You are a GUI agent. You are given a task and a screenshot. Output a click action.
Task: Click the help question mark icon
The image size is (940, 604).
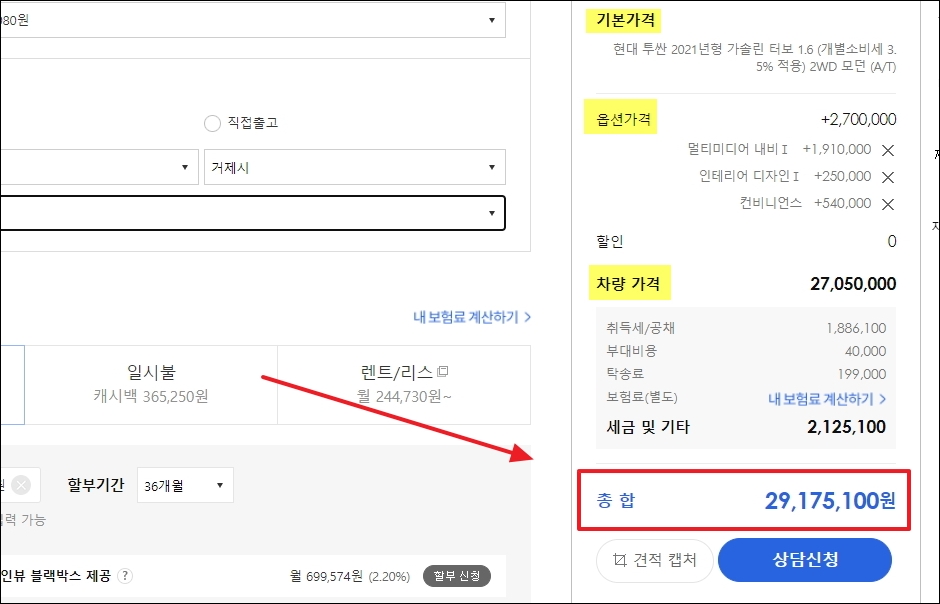(x=125, y=576)
